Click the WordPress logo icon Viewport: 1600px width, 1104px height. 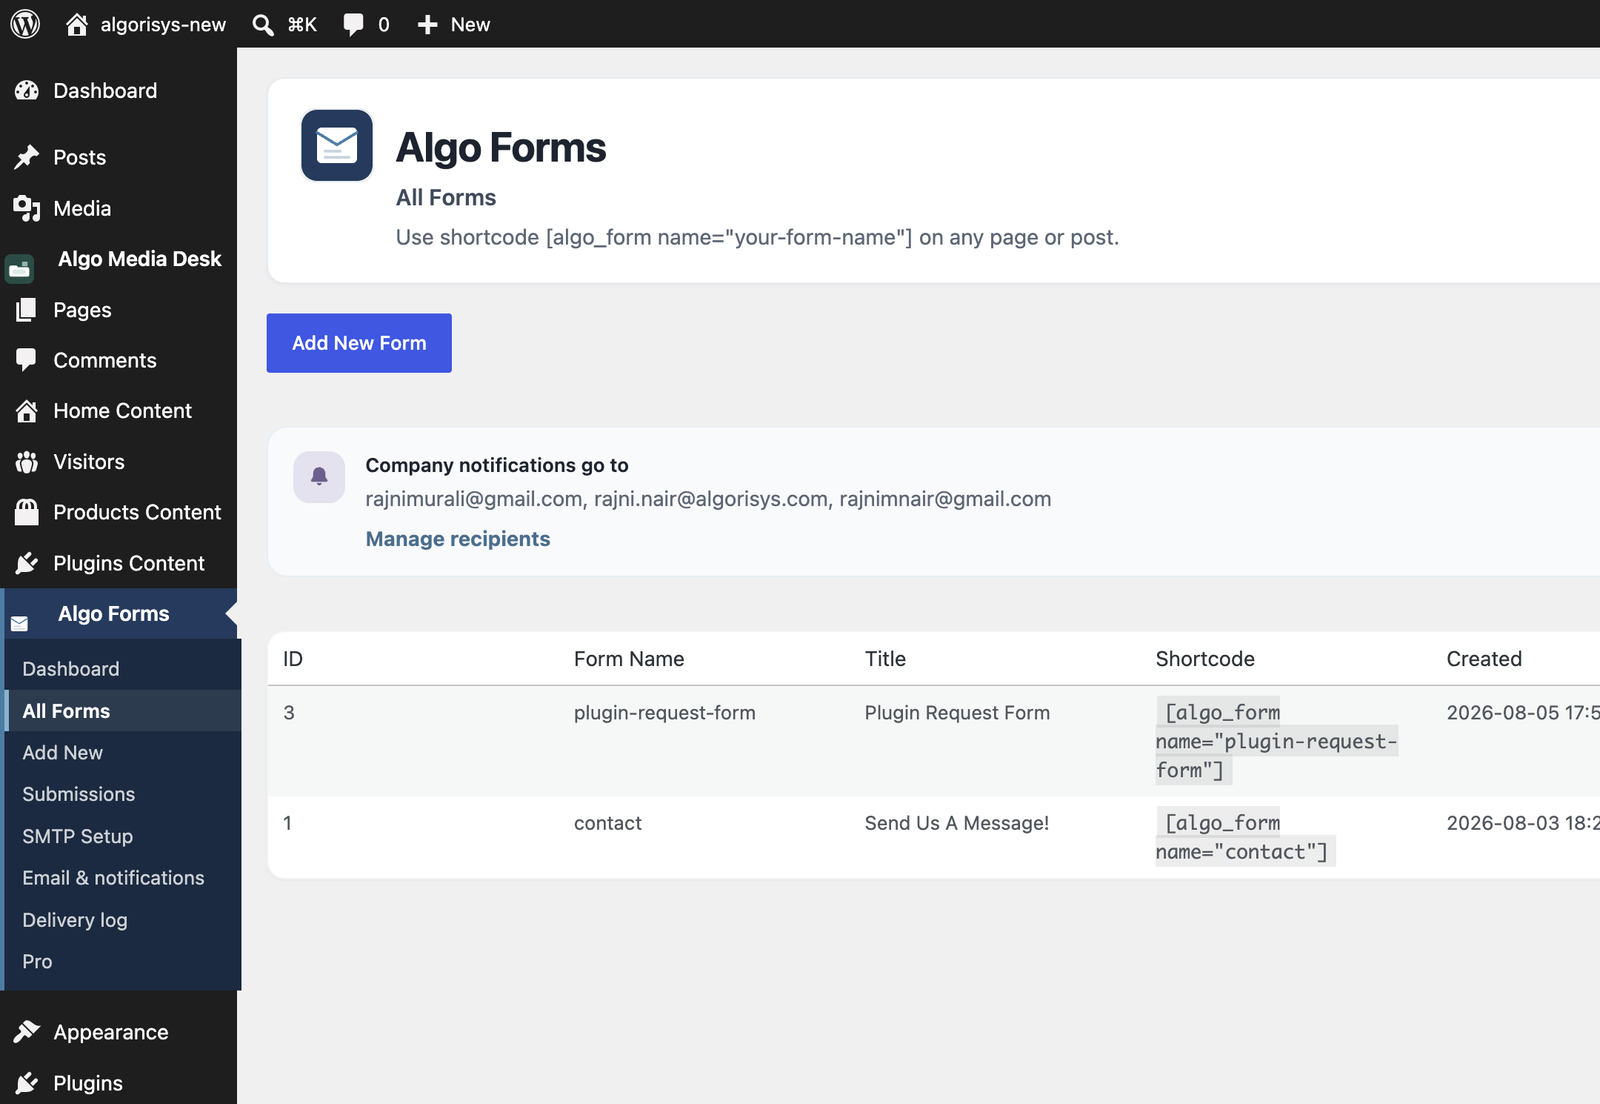pos(25,24)
